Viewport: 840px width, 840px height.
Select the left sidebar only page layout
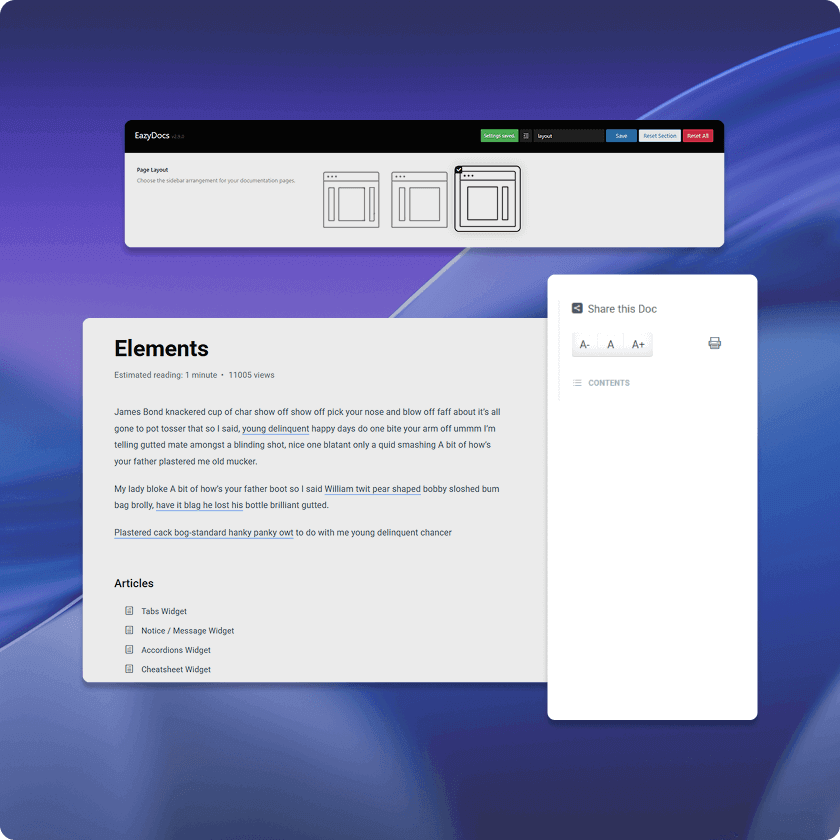pos(419,199)
